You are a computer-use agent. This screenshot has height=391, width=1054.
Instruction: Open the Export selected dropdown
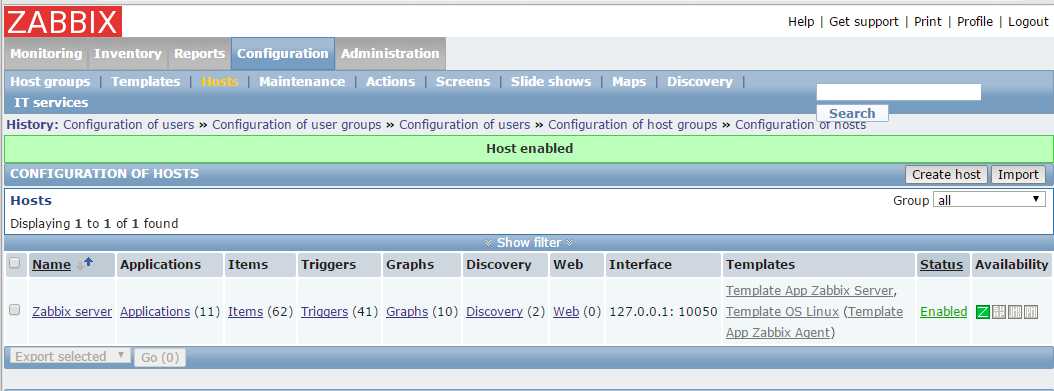pos(70,356)
